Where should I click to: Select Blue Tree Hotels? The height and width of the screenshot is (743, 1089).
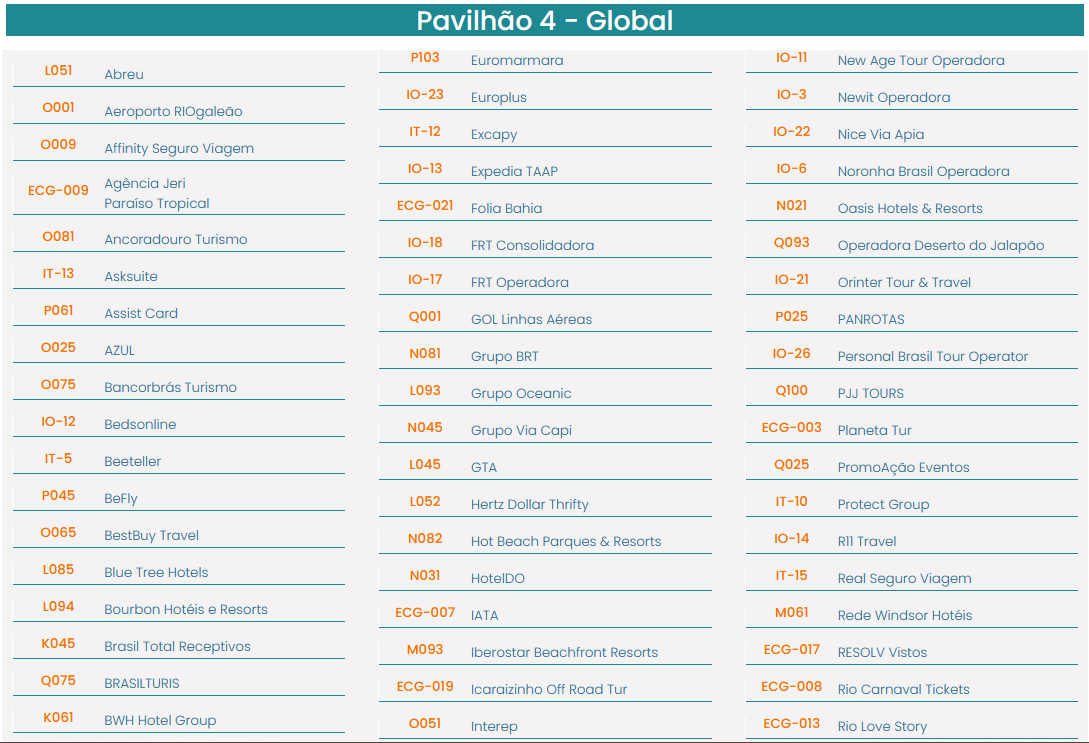[156, 572]
